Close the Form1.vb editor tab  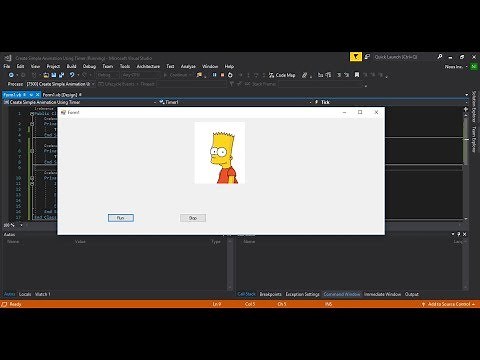tap(38, 95)
